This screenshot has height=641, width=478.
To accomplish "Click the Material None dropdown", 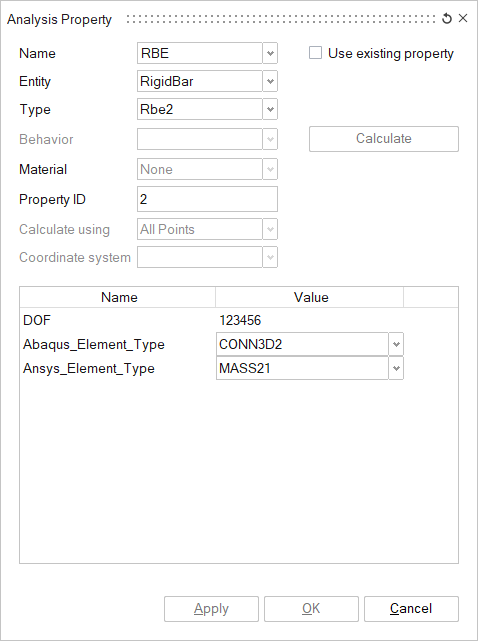I will (207, 169).
